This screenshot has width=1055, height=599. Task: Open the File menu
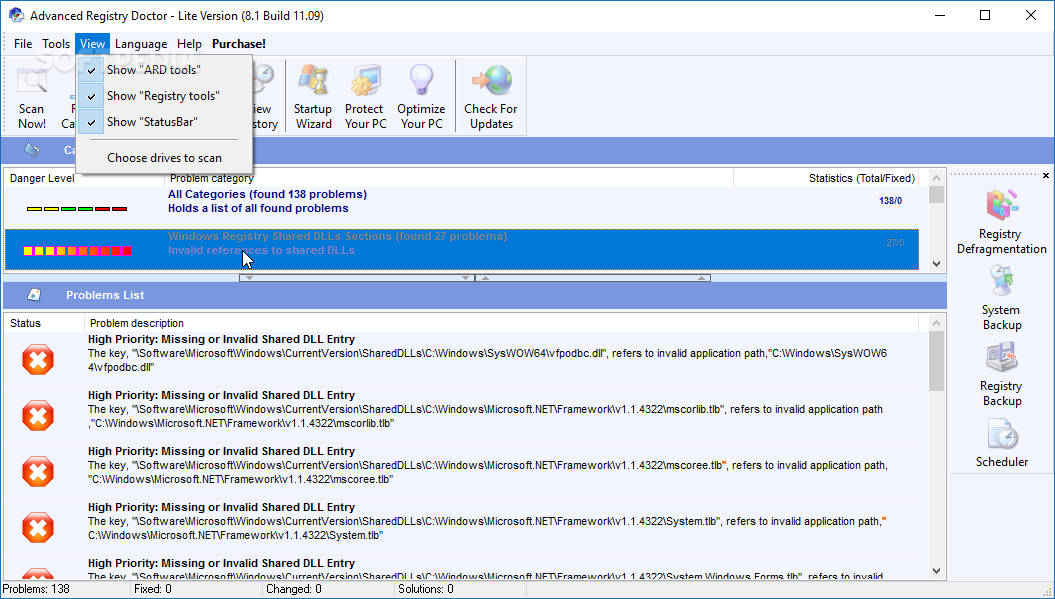(x=23, y=44)
